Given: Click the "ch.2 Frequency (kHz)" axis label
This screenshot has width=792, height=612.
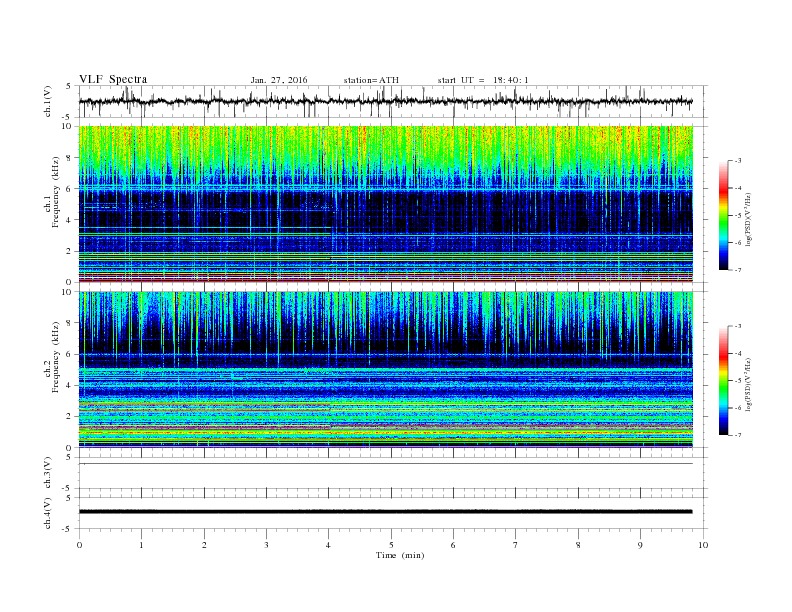Looking at the screenshot, I should (x=52, y=358).
